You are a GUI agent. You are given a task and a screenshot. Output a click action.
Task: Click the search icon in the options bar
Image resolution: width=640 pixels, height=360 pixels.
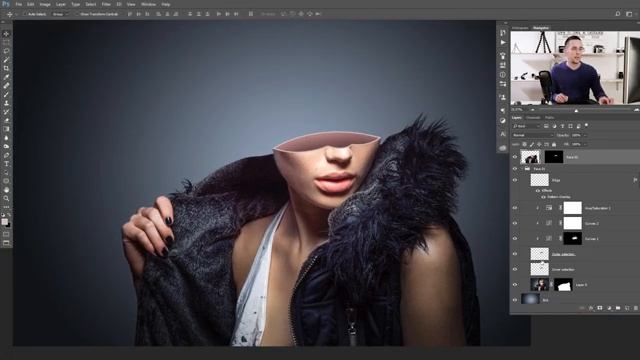coord(618,14)
